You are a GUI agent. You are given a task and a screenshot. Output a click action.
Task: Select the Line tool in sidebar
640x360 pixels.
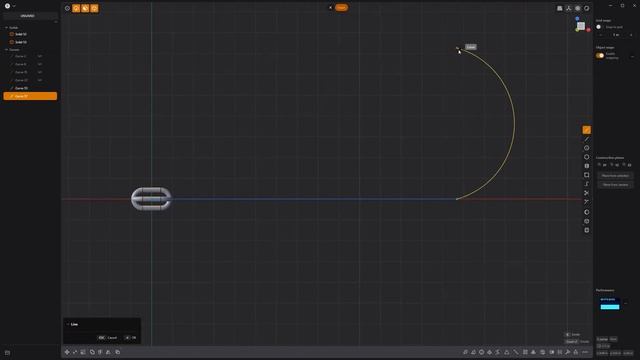(587, 139)
